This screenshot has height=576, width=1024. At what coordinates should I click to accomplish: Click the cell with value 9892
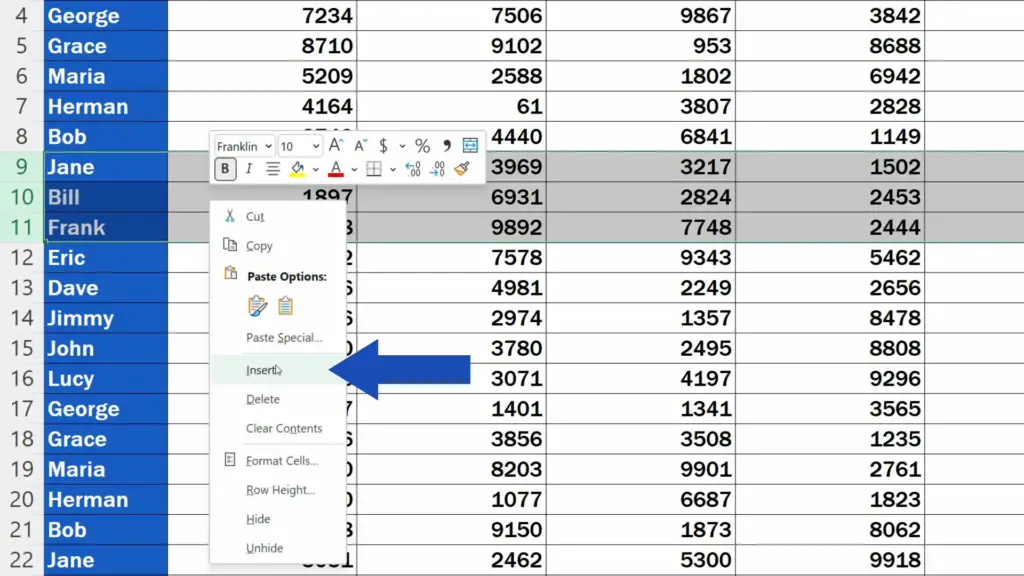tap(451, 227)
